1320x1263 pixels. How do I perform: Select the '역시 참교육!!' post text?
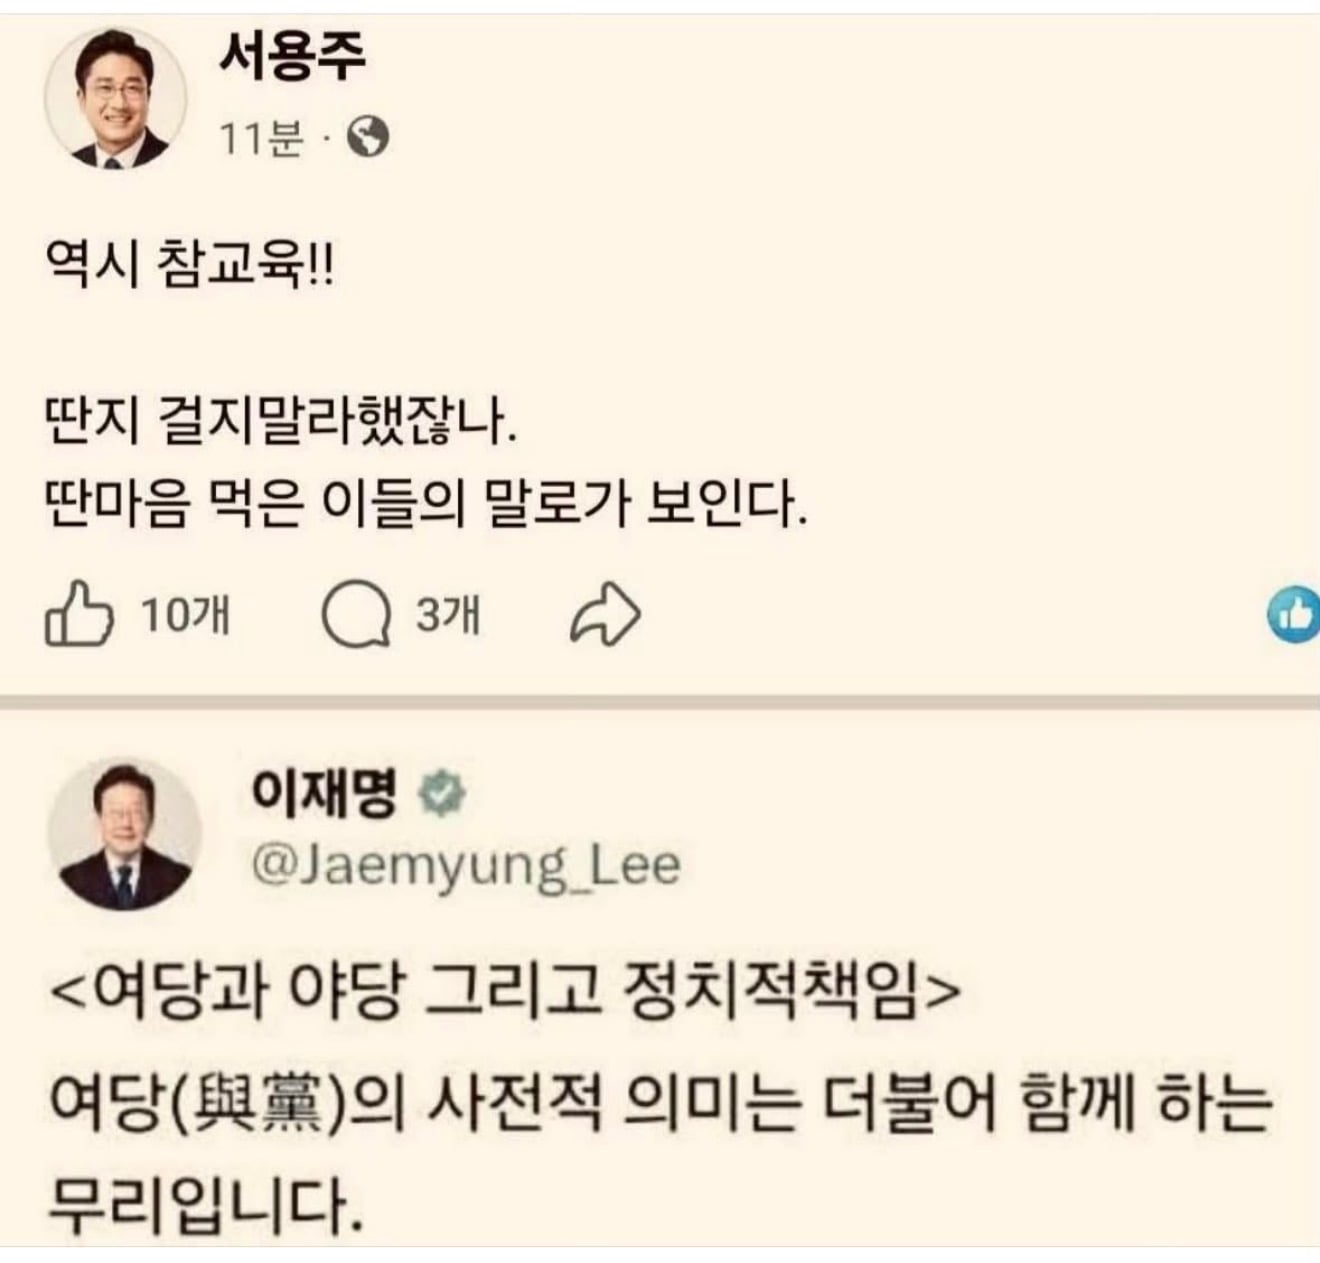(190, 267)
